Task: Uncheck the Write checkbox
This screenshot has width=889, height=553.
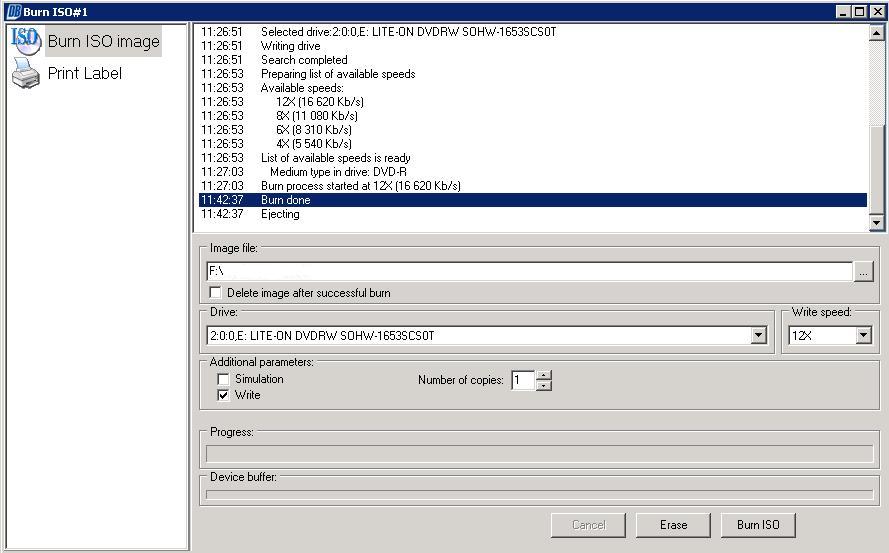Action: 223,395
